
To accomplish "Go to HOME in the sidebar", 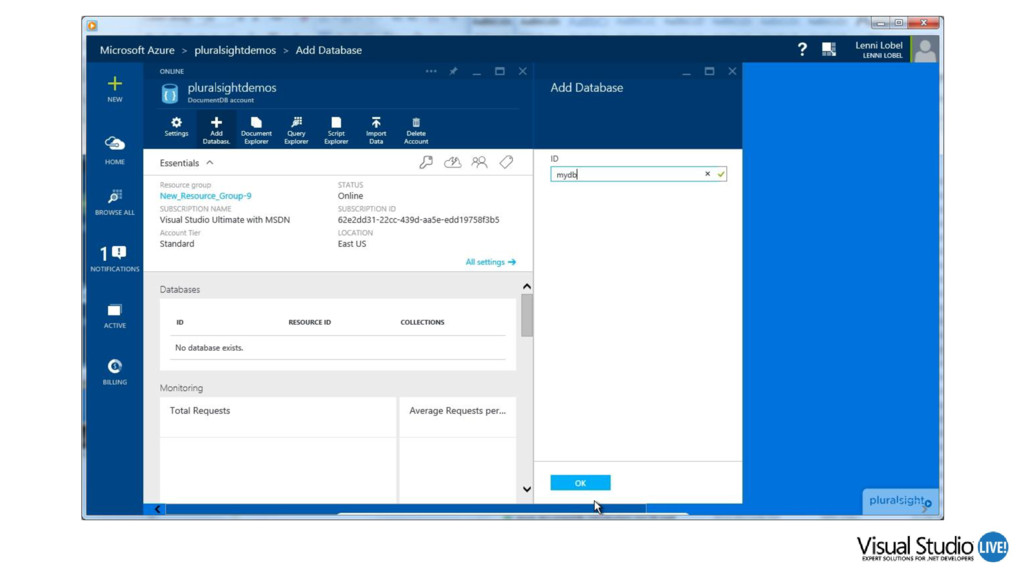I will click(x=115, y=150).
